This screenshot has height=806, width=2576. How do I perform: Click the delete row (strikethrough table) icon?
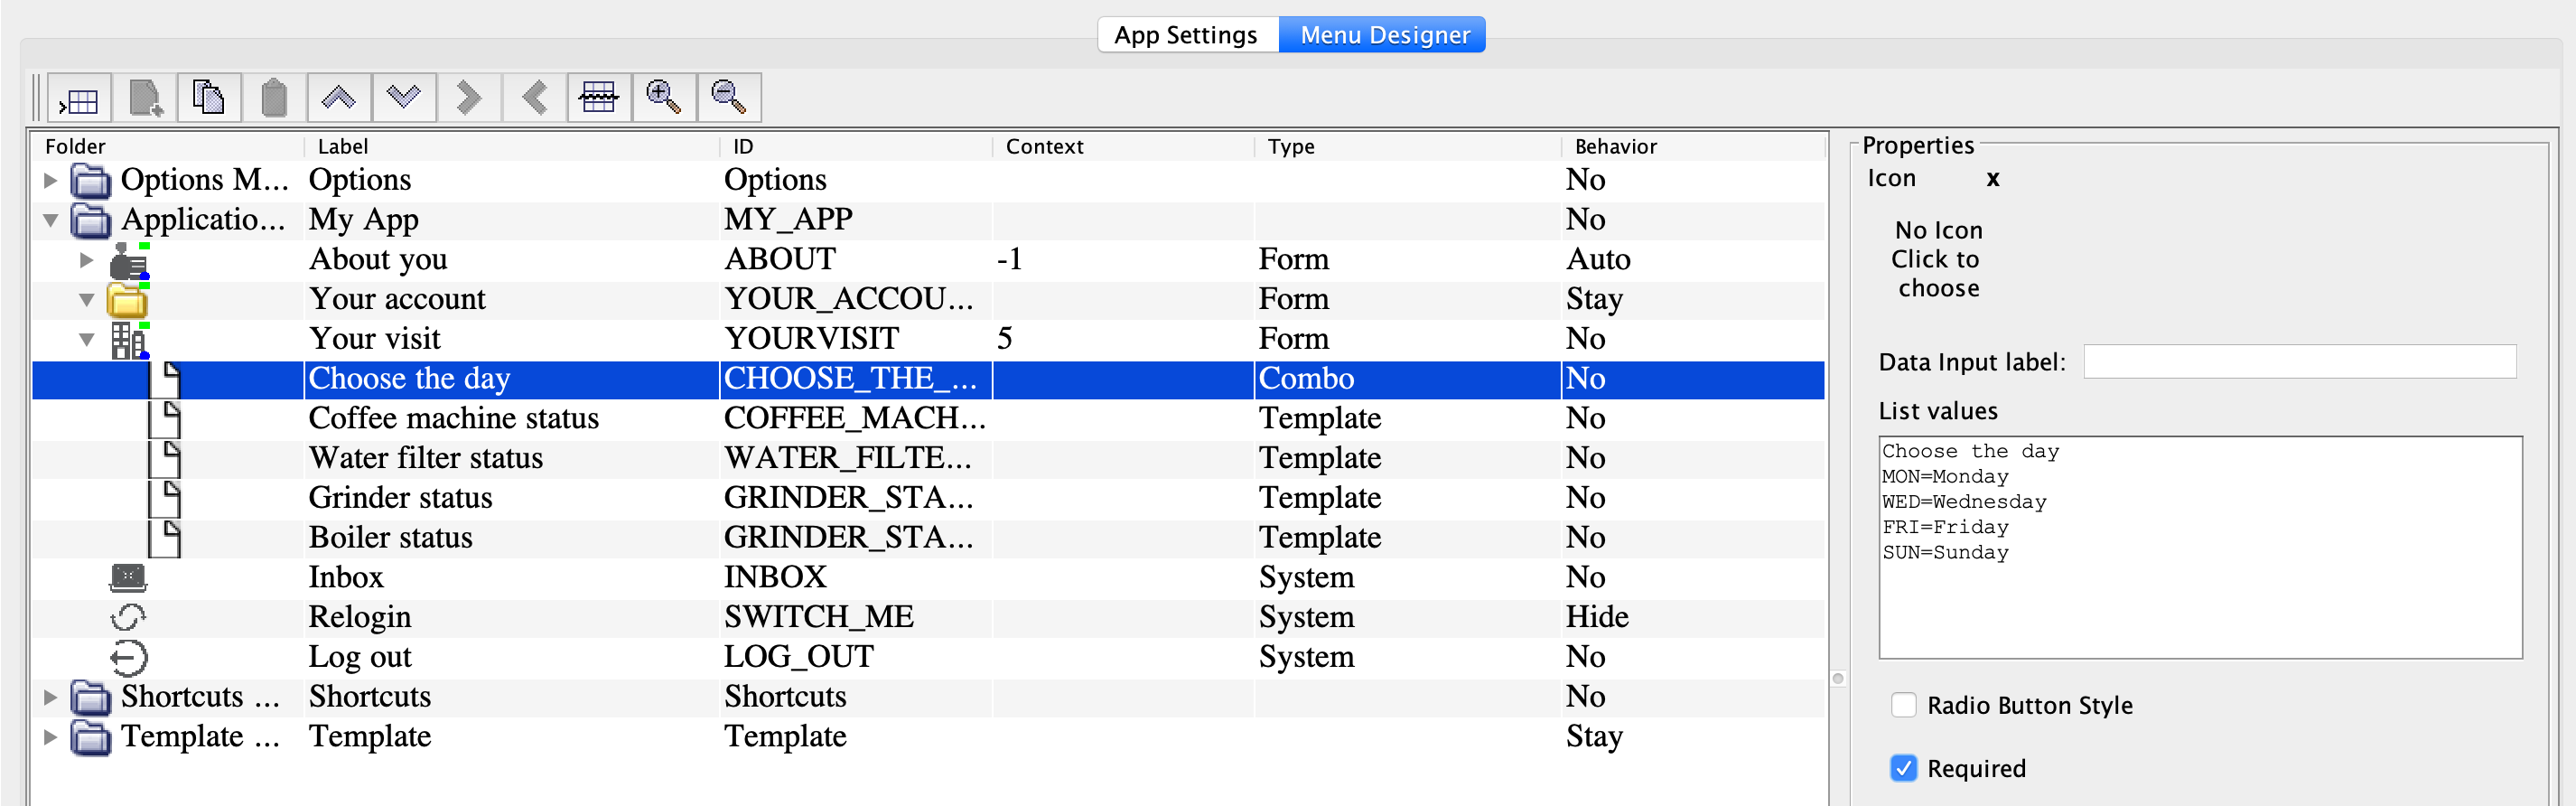pos(599,98)
